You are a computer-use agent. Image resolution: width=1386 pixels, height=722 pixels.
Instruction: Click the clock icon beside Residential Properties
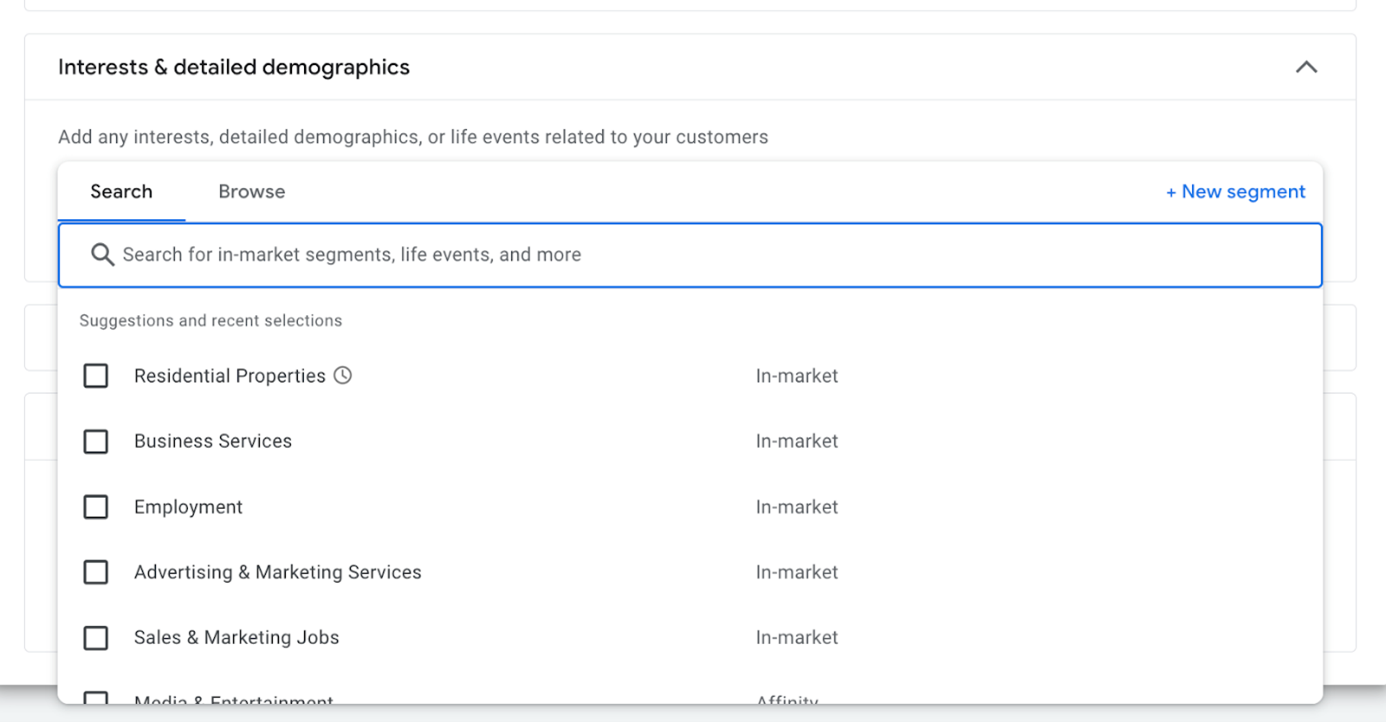[x=343, y=375]
